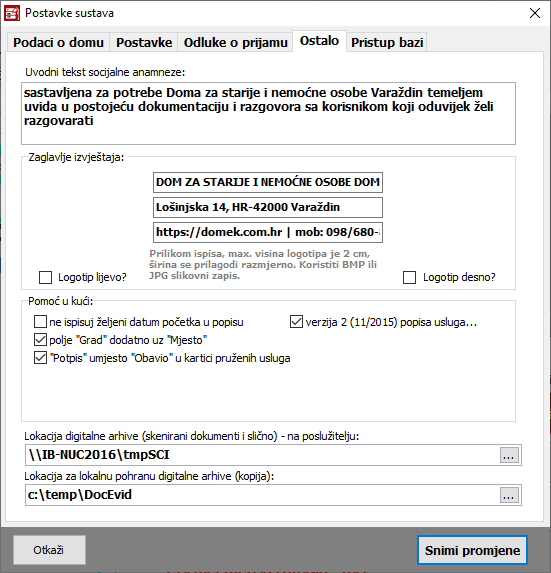Check ne ispisuj željeni datum početka option
The width and height of the screenshot is (551, 573).
coord(40,322)
